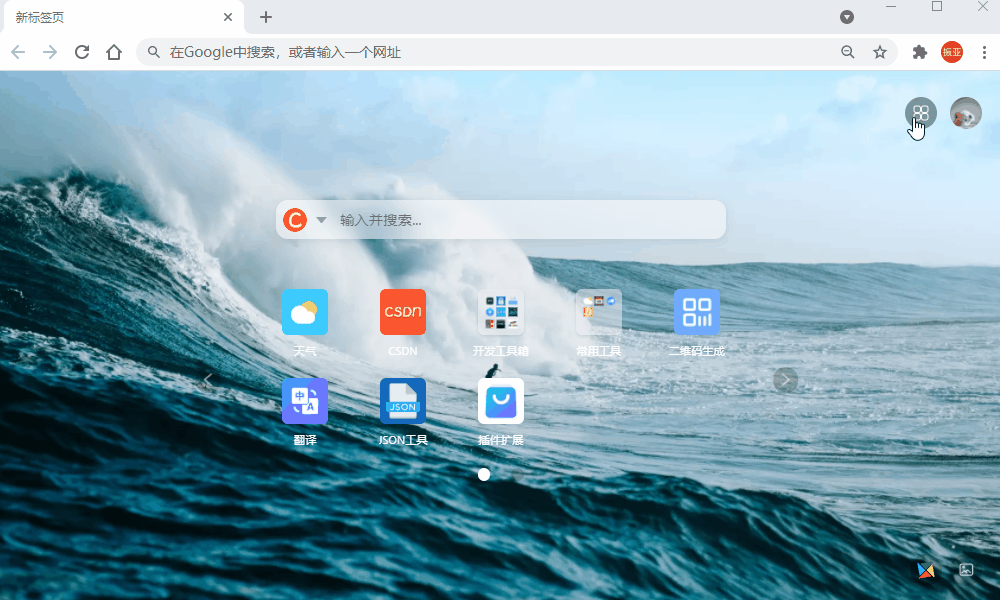
Task: Bookmark the page with the star
Action: pyautogui.click(x=879, y=51)
